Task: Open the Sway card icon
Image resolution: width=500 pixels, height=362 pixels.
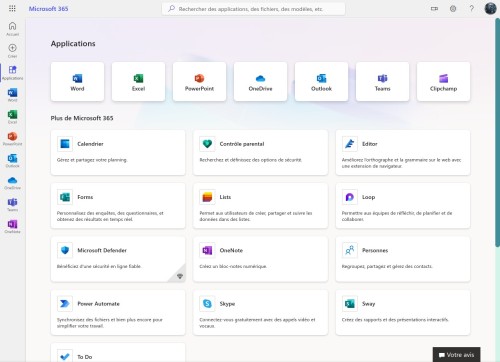Action: [x=350, y=303]
